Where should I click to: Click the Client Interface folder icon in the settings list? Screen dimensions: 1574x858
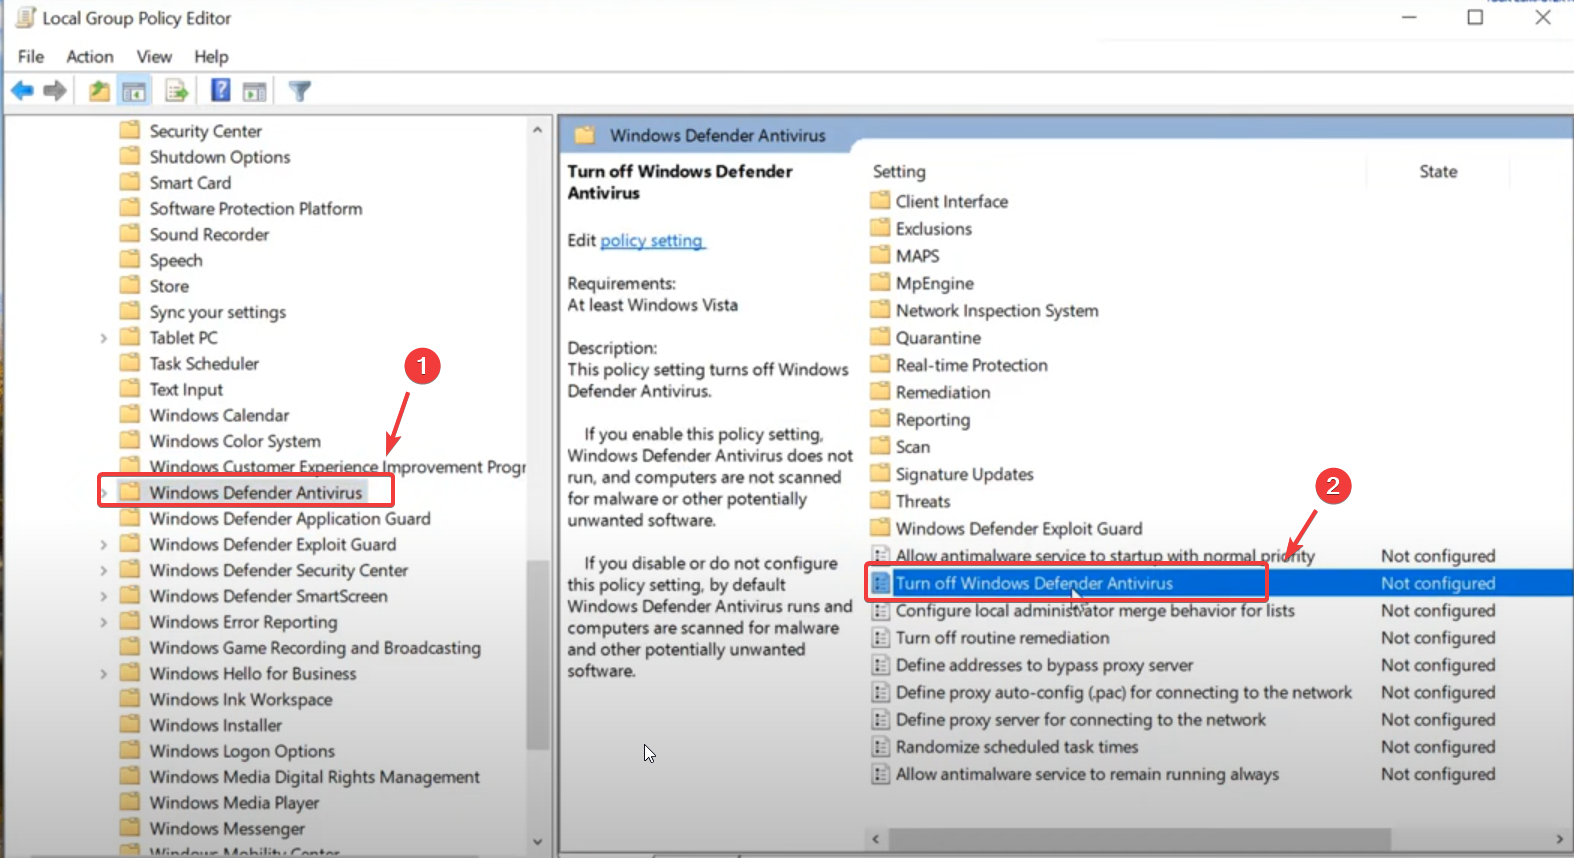pos(880,201)
